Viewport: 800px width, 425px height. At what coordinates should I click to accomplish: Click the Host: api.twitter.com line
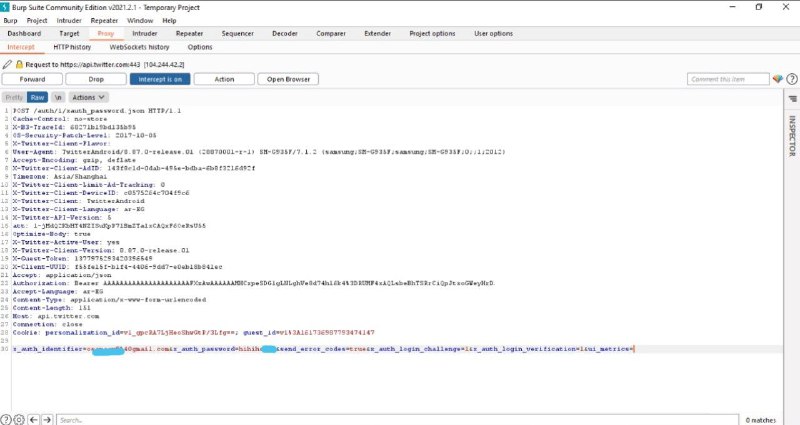click(56, 316)
